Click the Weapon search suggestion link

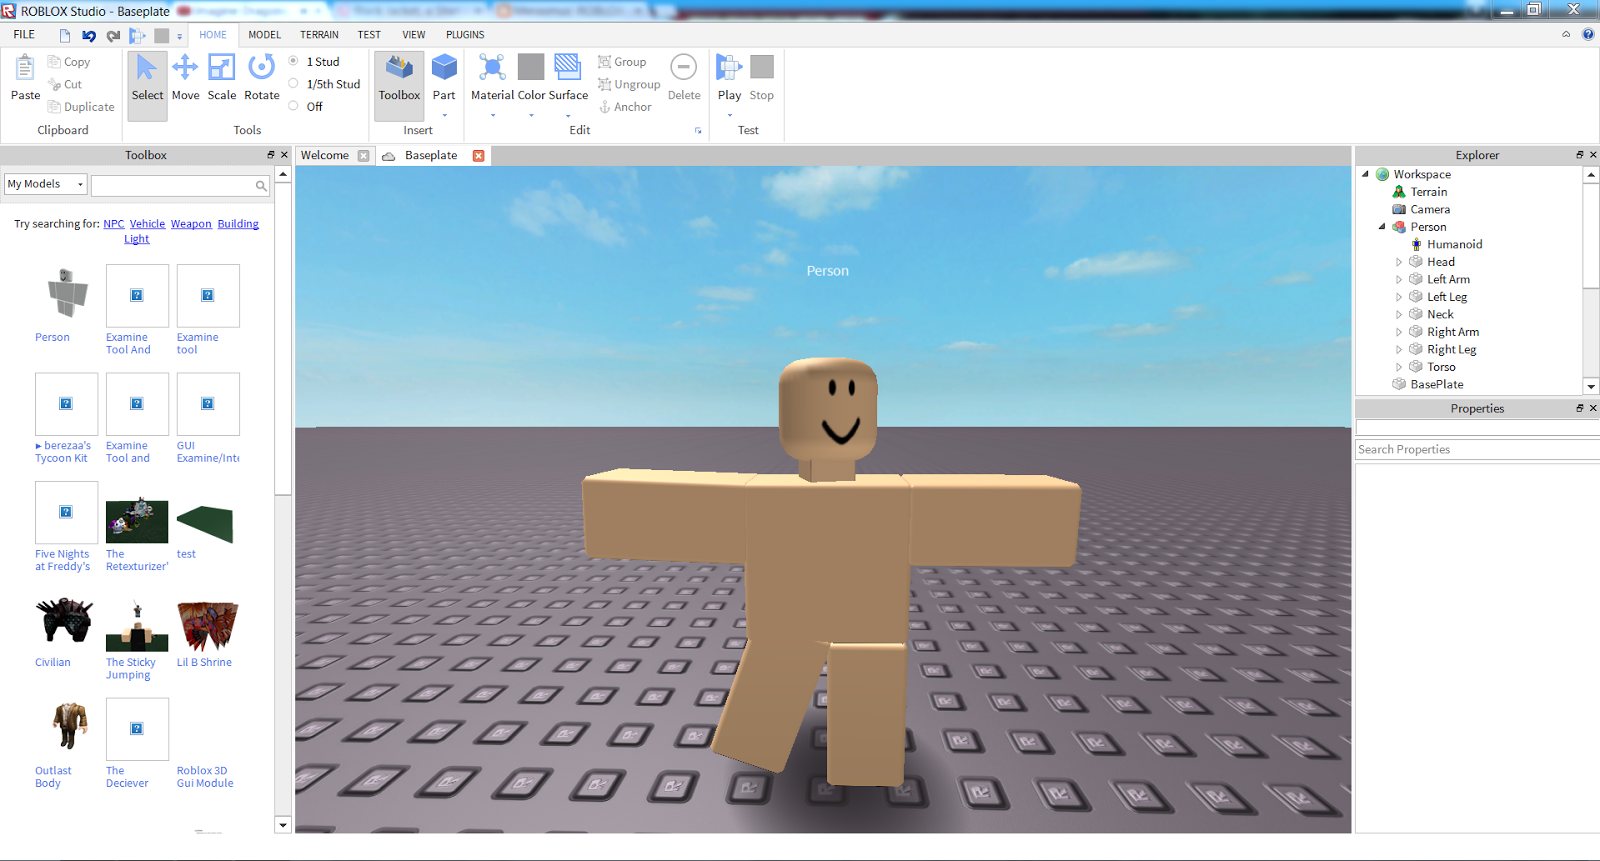pos(191,224)
